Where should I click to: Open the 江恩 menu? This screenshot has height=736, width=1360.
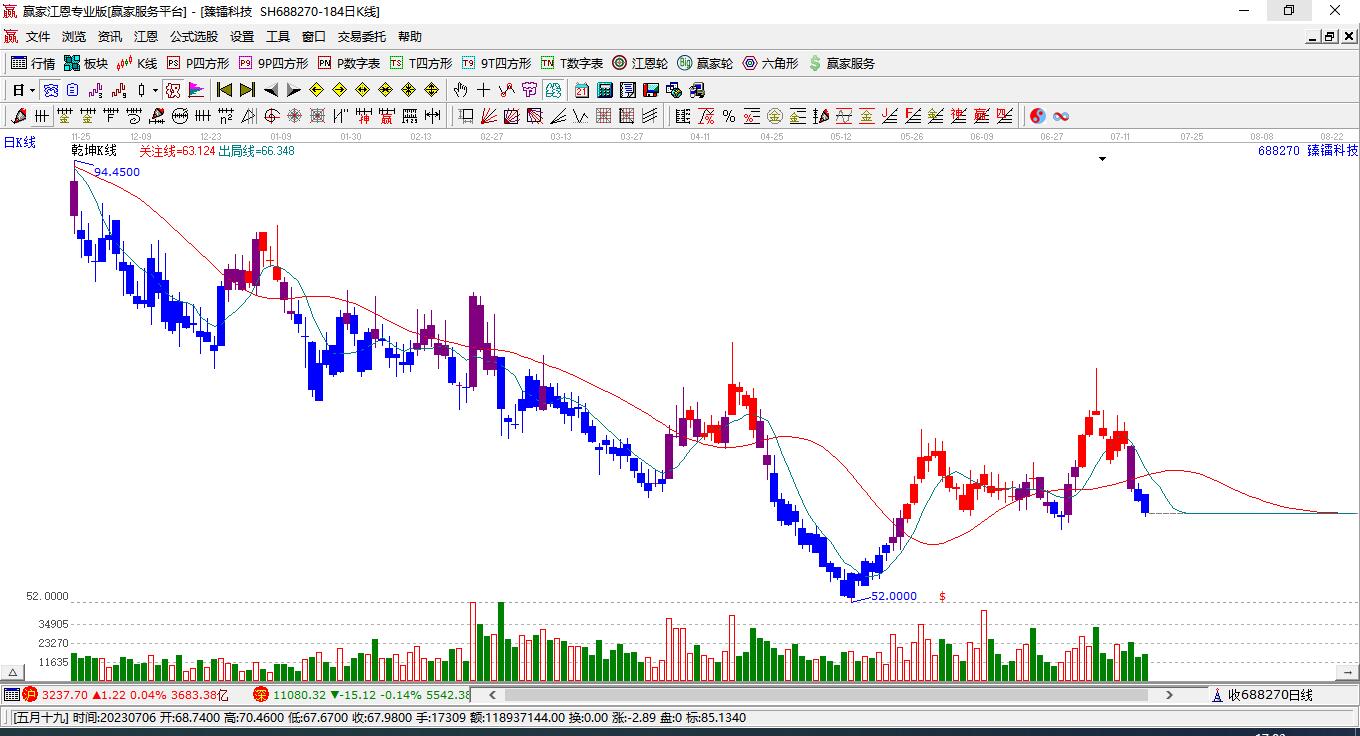tap(146, 37)
